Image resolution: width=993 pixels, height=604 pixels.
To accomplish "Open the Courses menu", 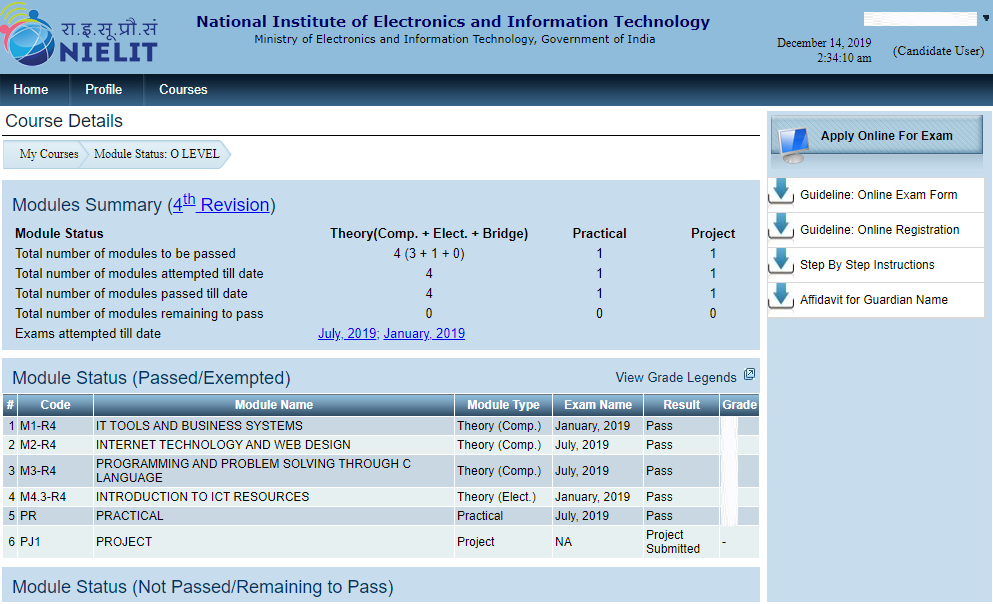I will 182,89.
